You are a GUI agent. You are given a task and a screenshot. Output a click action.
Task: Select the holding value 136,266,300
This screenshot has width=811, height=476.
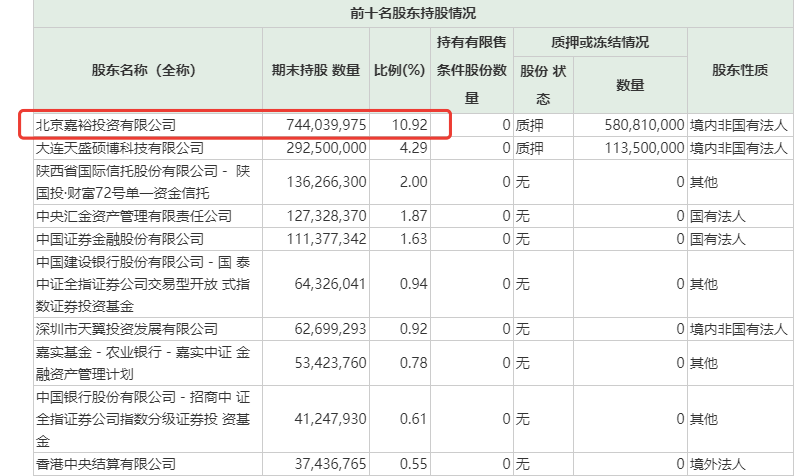(326, 182)
